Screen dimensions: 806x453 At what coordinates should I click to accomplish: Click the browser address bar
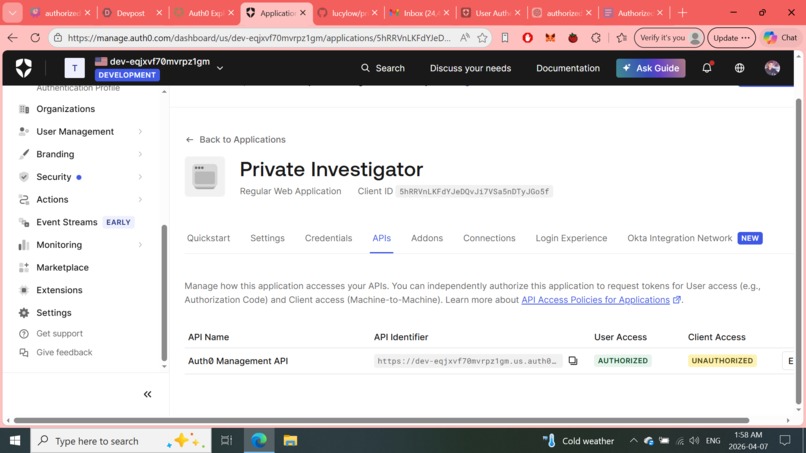(260, 38)
